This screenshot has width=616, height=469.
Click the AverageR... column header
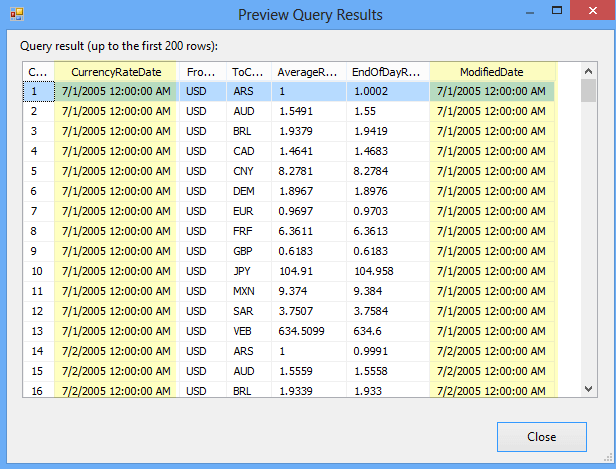click(x=309, y=72)
